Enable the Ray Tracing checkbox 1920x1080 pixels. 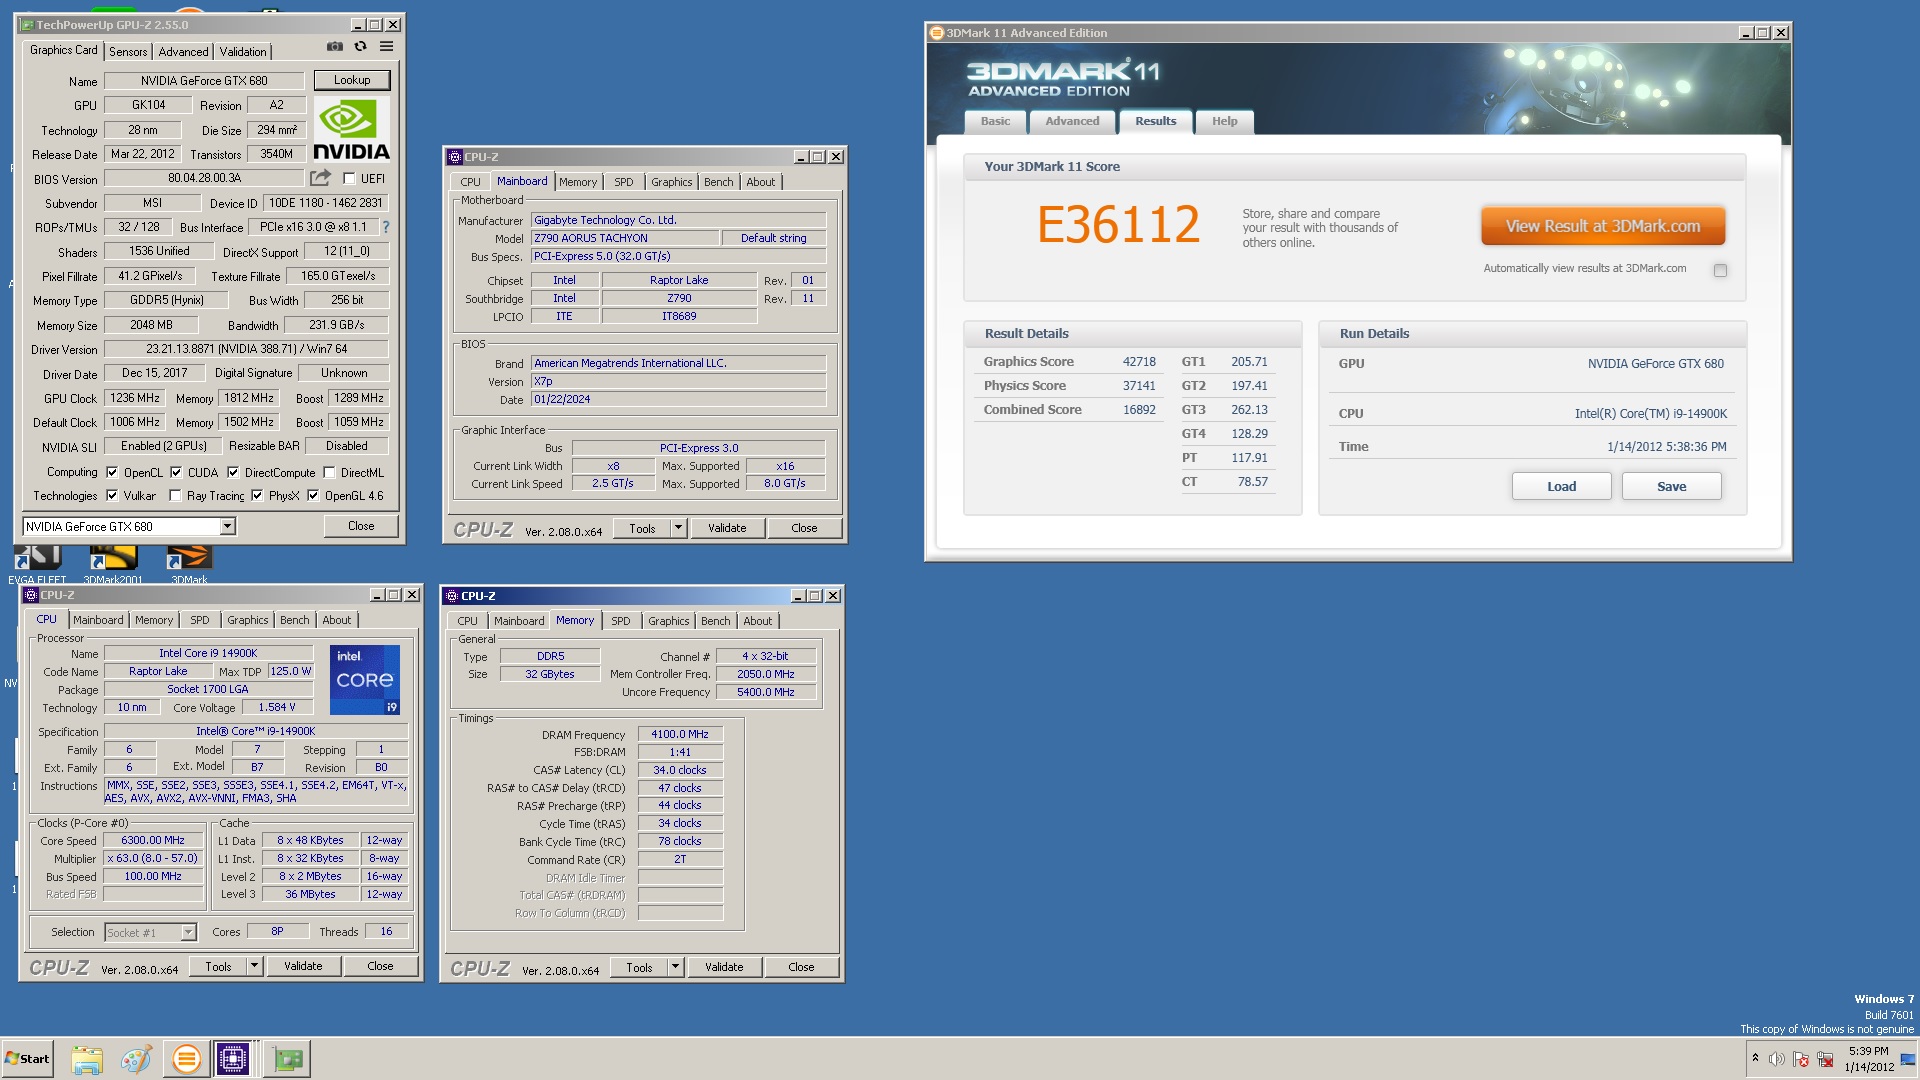(x=175, y=496)
